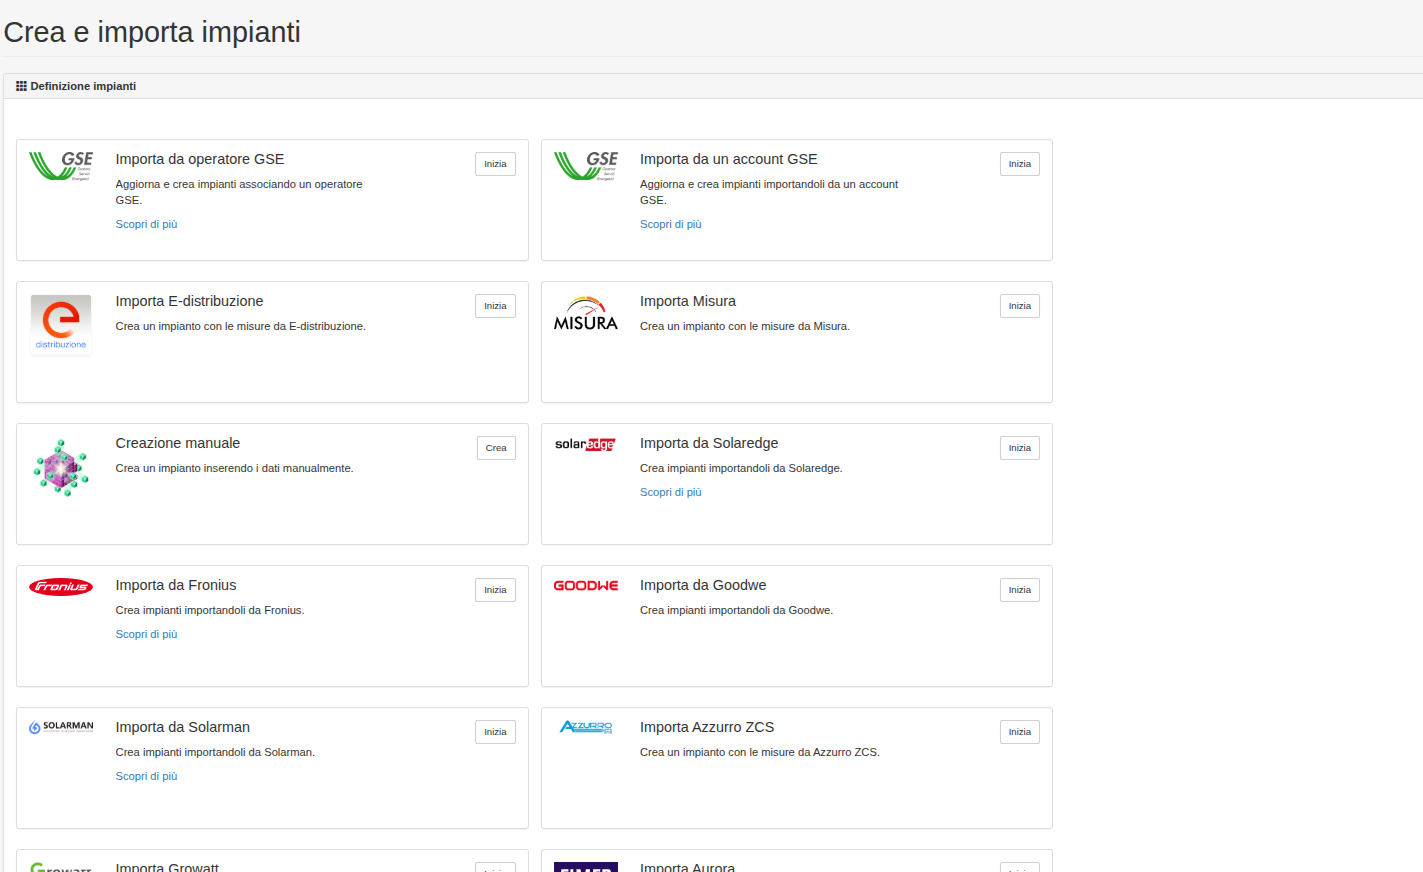Click the heading Importa Azzurro ZCS

click(x=707, y=727)
